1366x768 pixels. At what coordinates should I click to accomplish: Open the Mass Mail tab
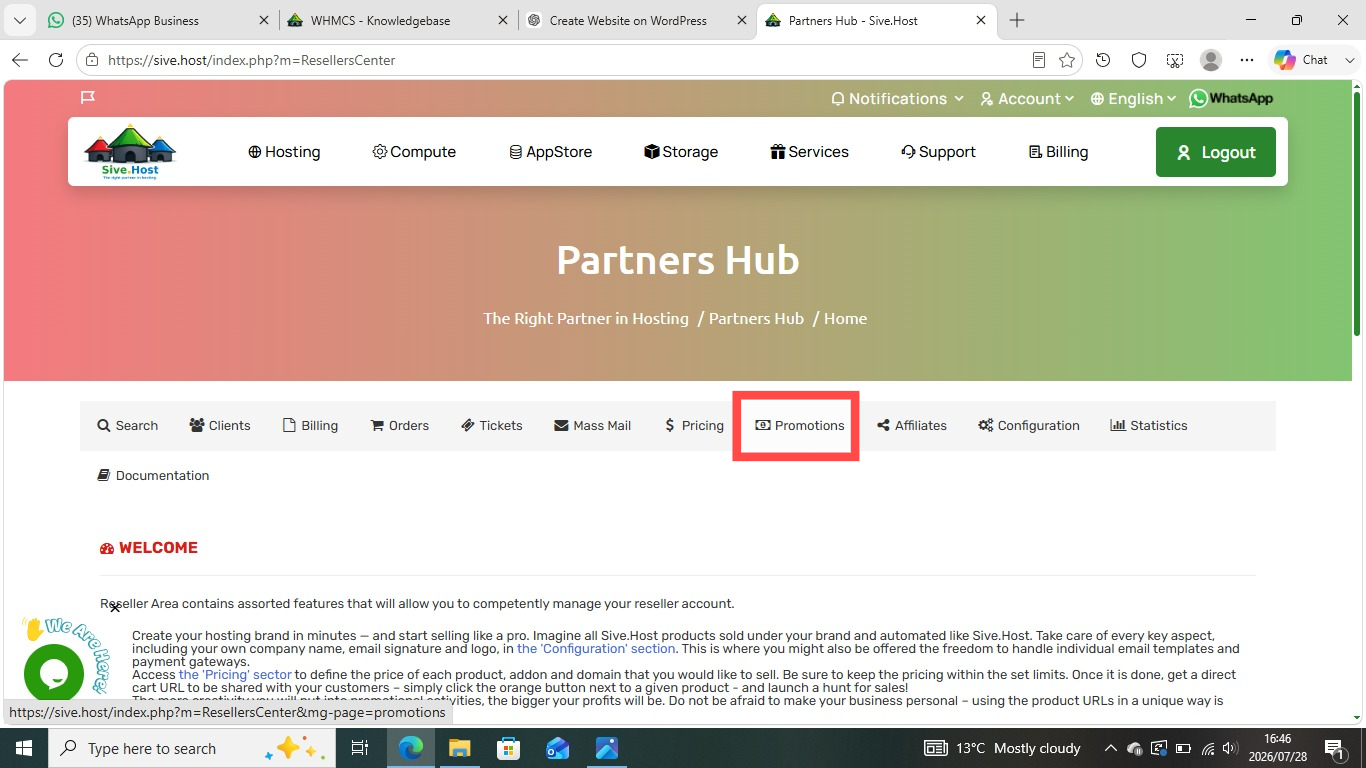click(x=592, y=426)
